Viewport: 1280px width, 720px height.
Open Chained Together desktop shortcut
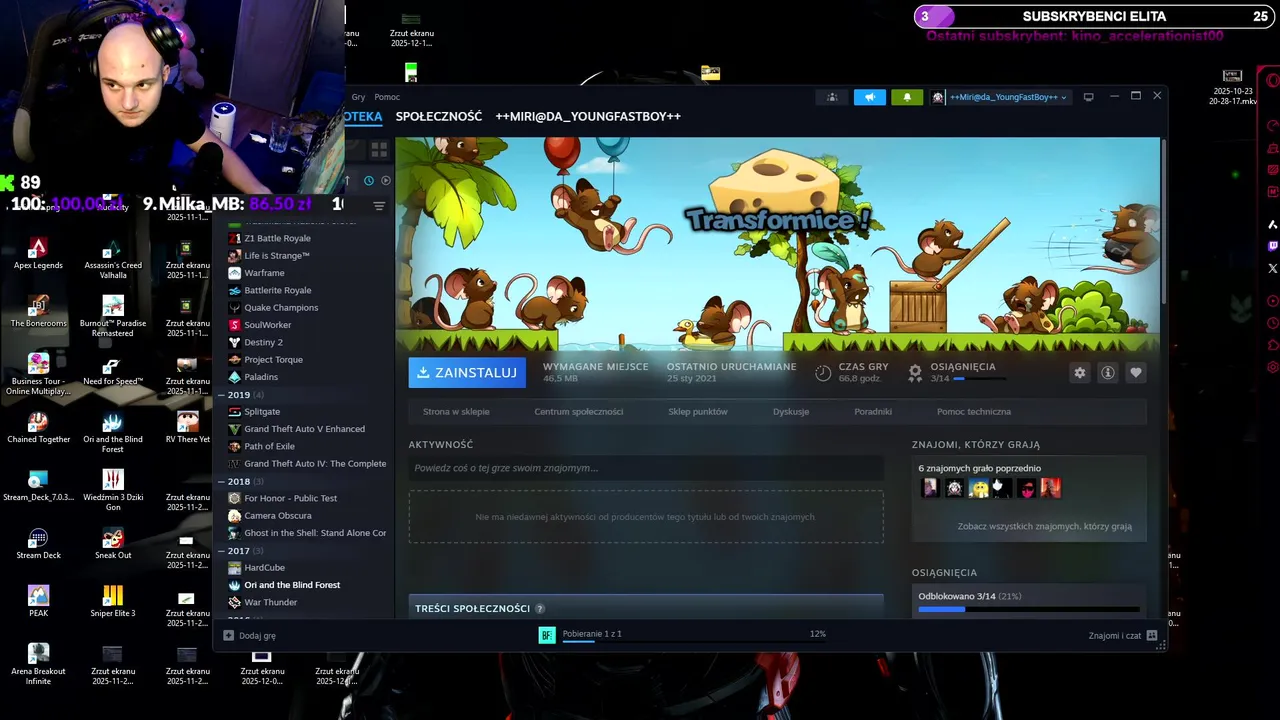click(38, 427)
